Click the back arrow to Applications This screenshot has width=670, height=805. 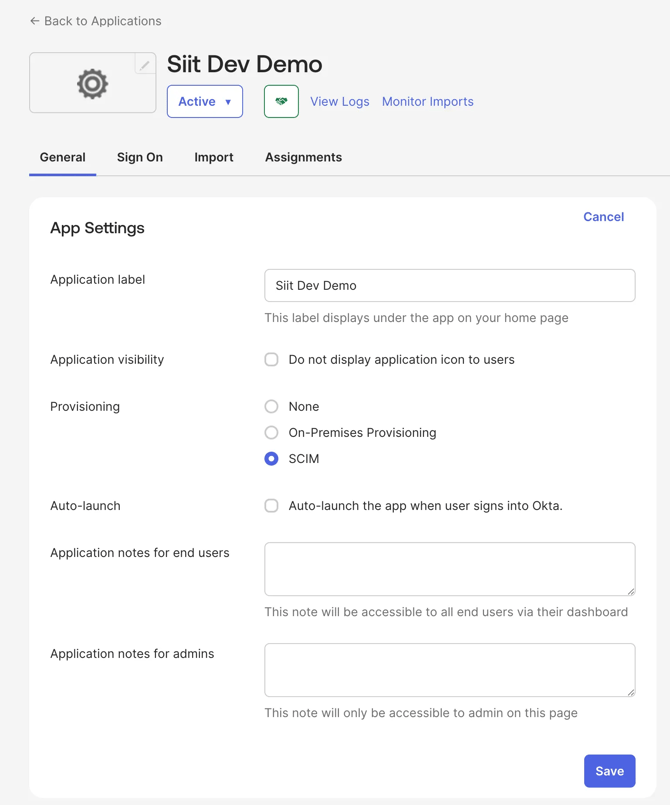click(35, 21)
